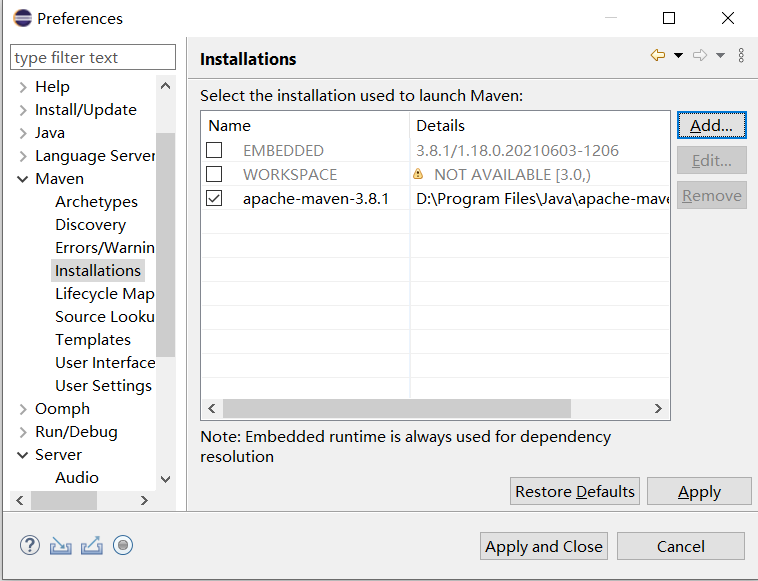Click the WORKSPACE row name text
Image resolution: width=758 pixels, height=581 pixels.
point(290,174)
